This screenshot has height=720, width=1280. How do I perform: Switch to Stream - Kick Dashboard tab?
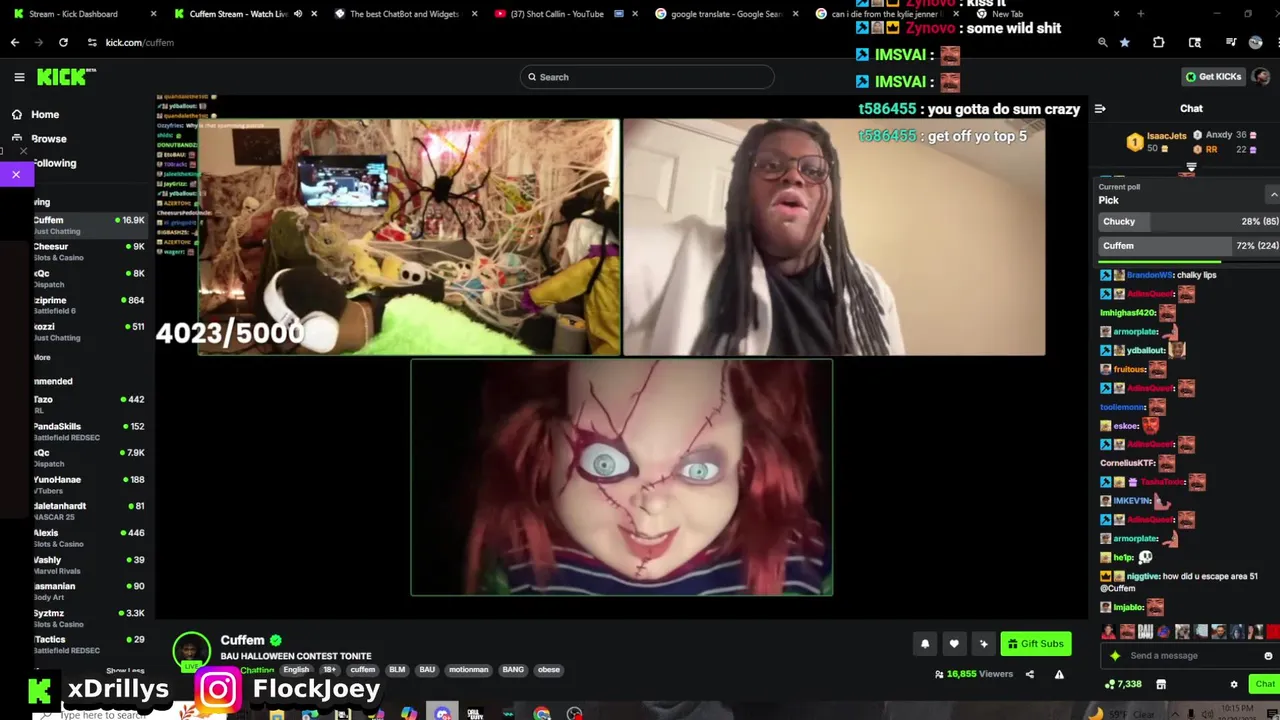point(84,14)
